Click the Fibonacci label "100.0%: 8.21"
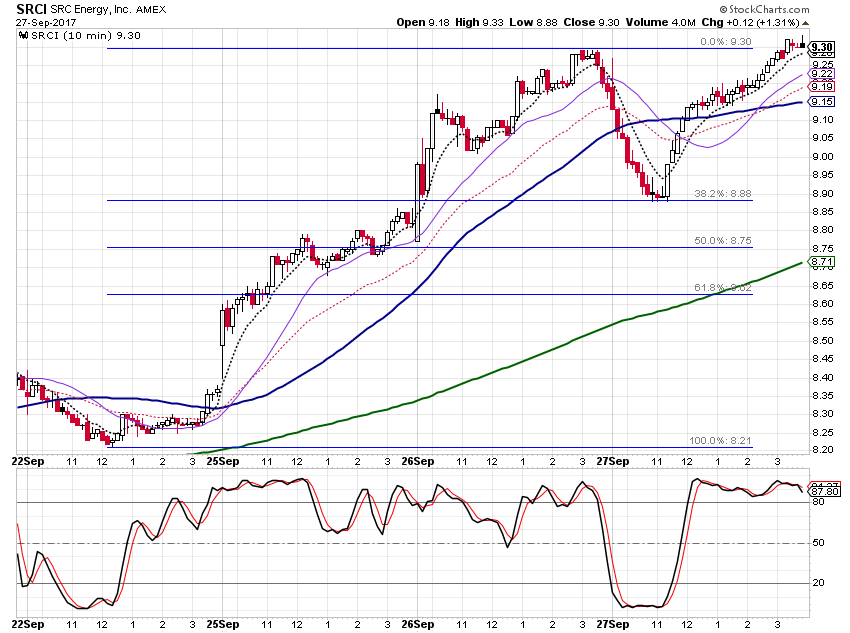850x633 pixels. (720, 441)
